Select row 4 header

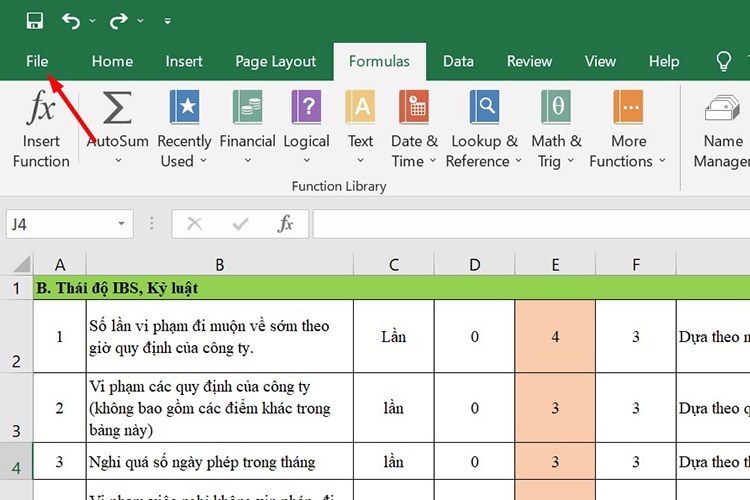pyautogui.click(x=16, y=461)
